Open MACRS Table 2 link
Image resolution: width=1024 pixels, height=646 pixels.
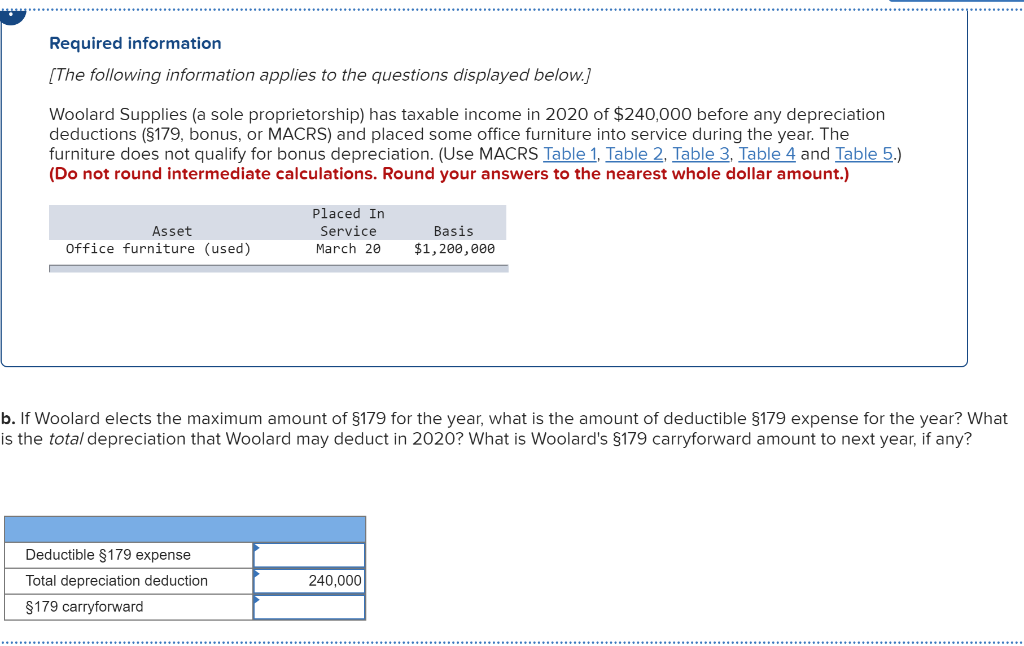634,153
